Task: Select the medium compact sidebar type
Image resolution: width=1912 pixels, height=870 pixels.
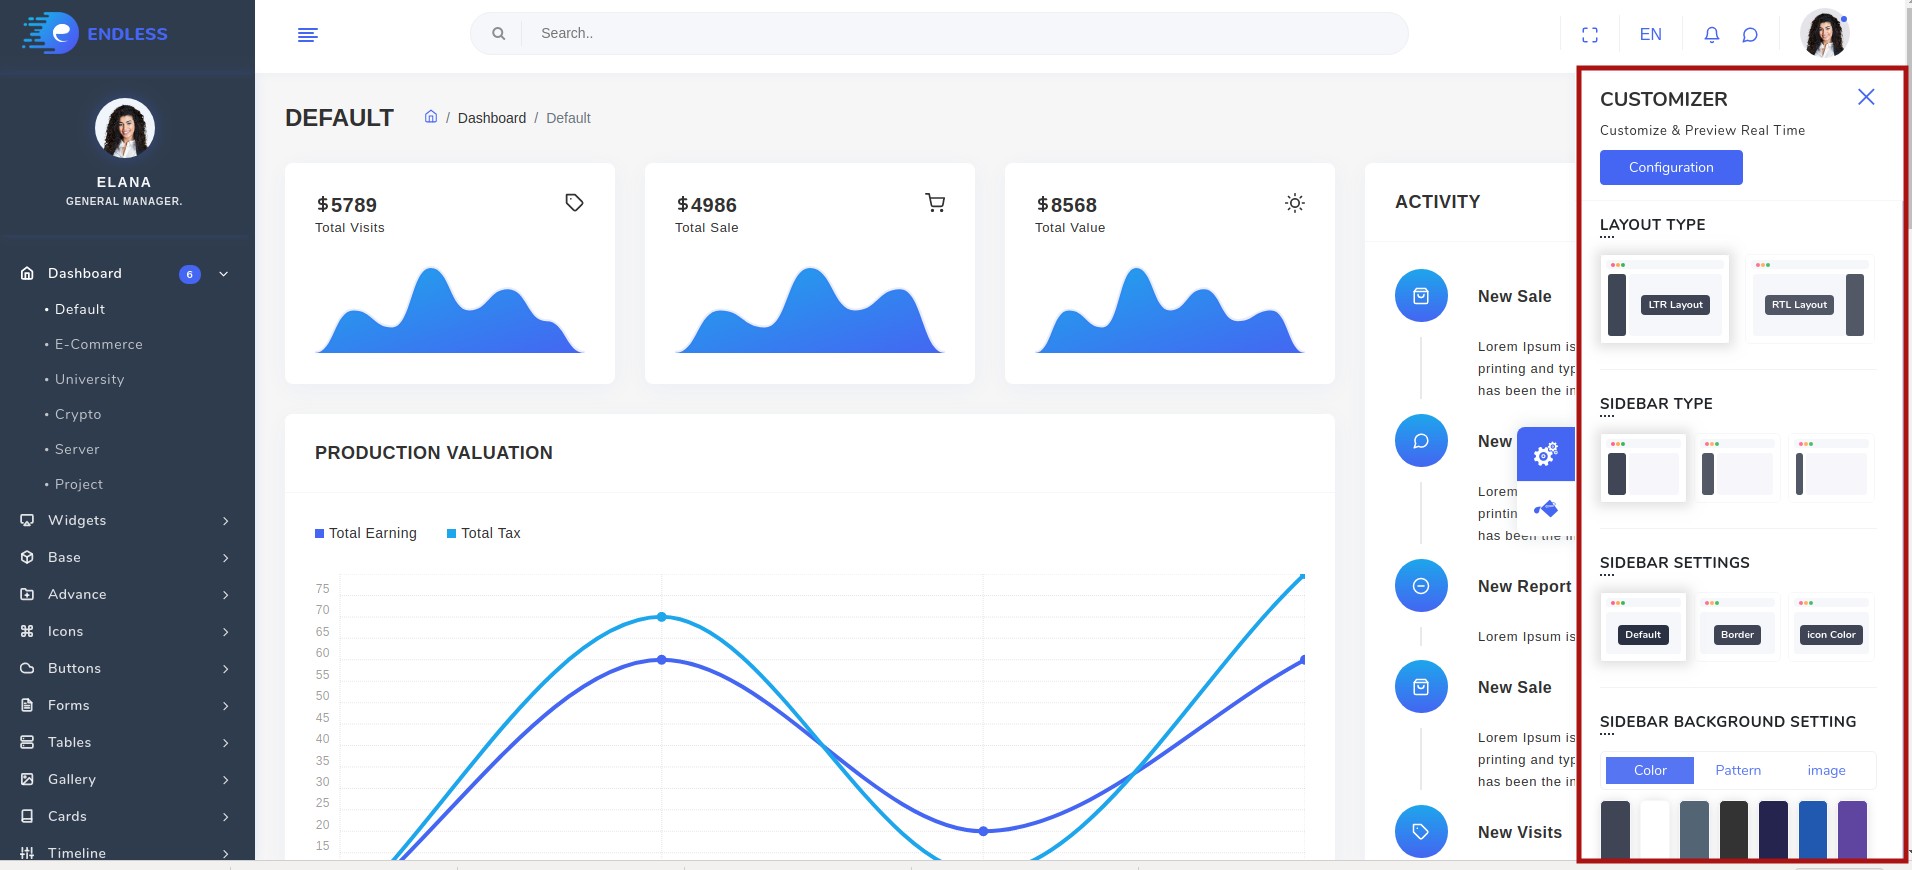Action: 1737,468
